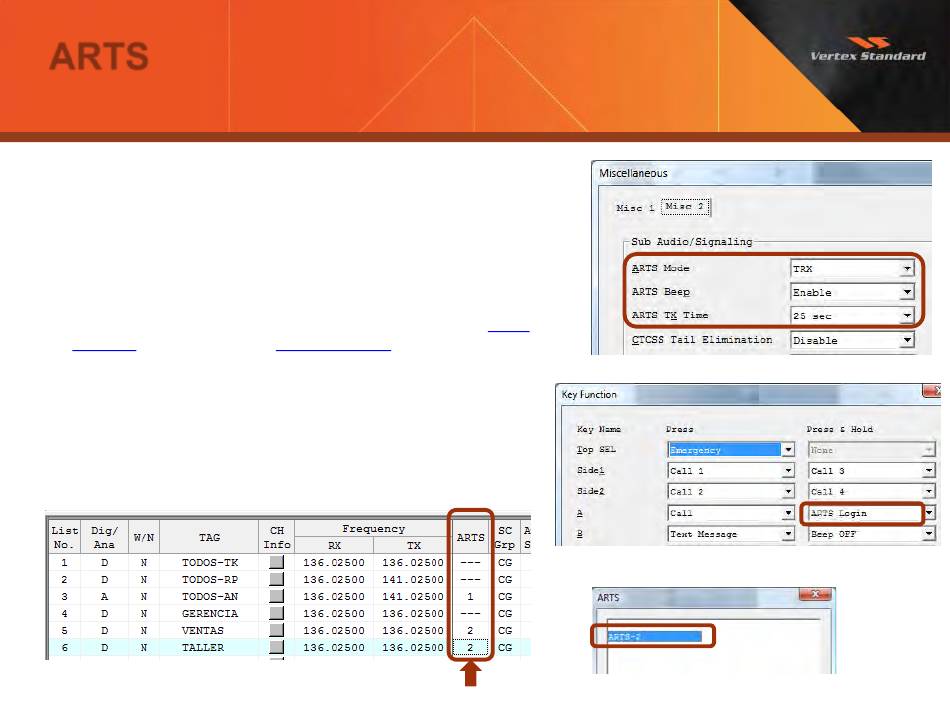Select the TODOS-RP tag cell
This screenshot has width=950, height=713.
(209, 580)
